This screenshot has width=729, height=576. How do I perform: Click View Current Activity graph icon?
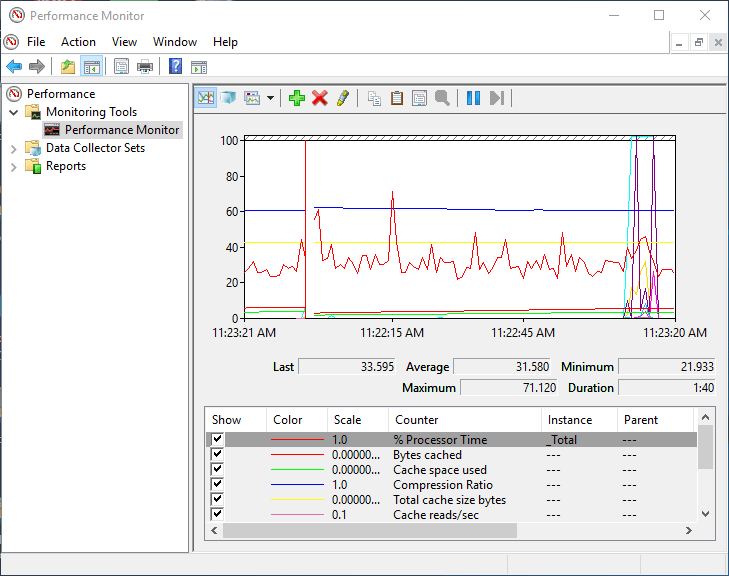coord(206,97)
